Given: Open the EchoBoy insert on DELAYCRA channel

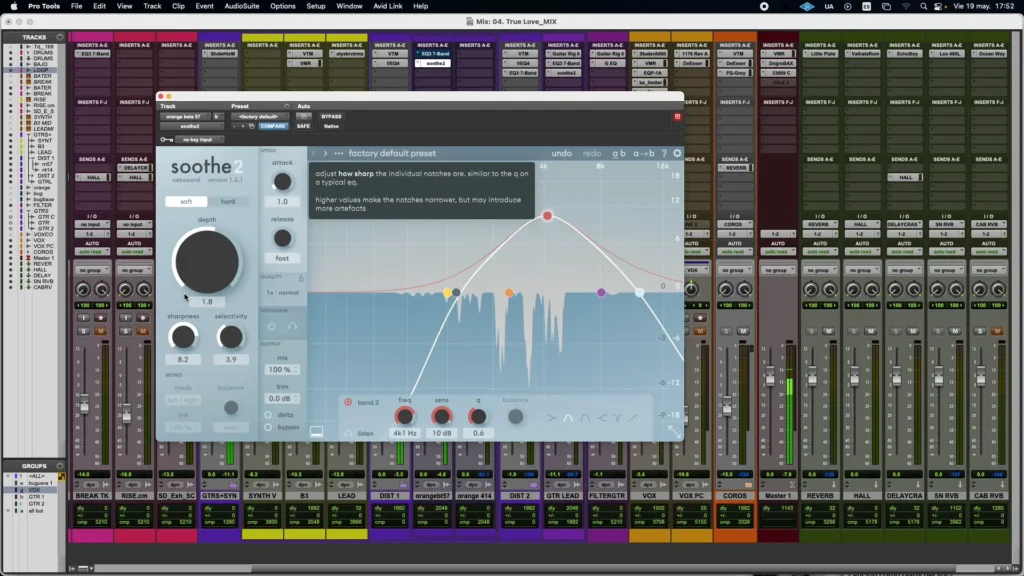Looking at the screenshot, I should [x=904, y=54].
